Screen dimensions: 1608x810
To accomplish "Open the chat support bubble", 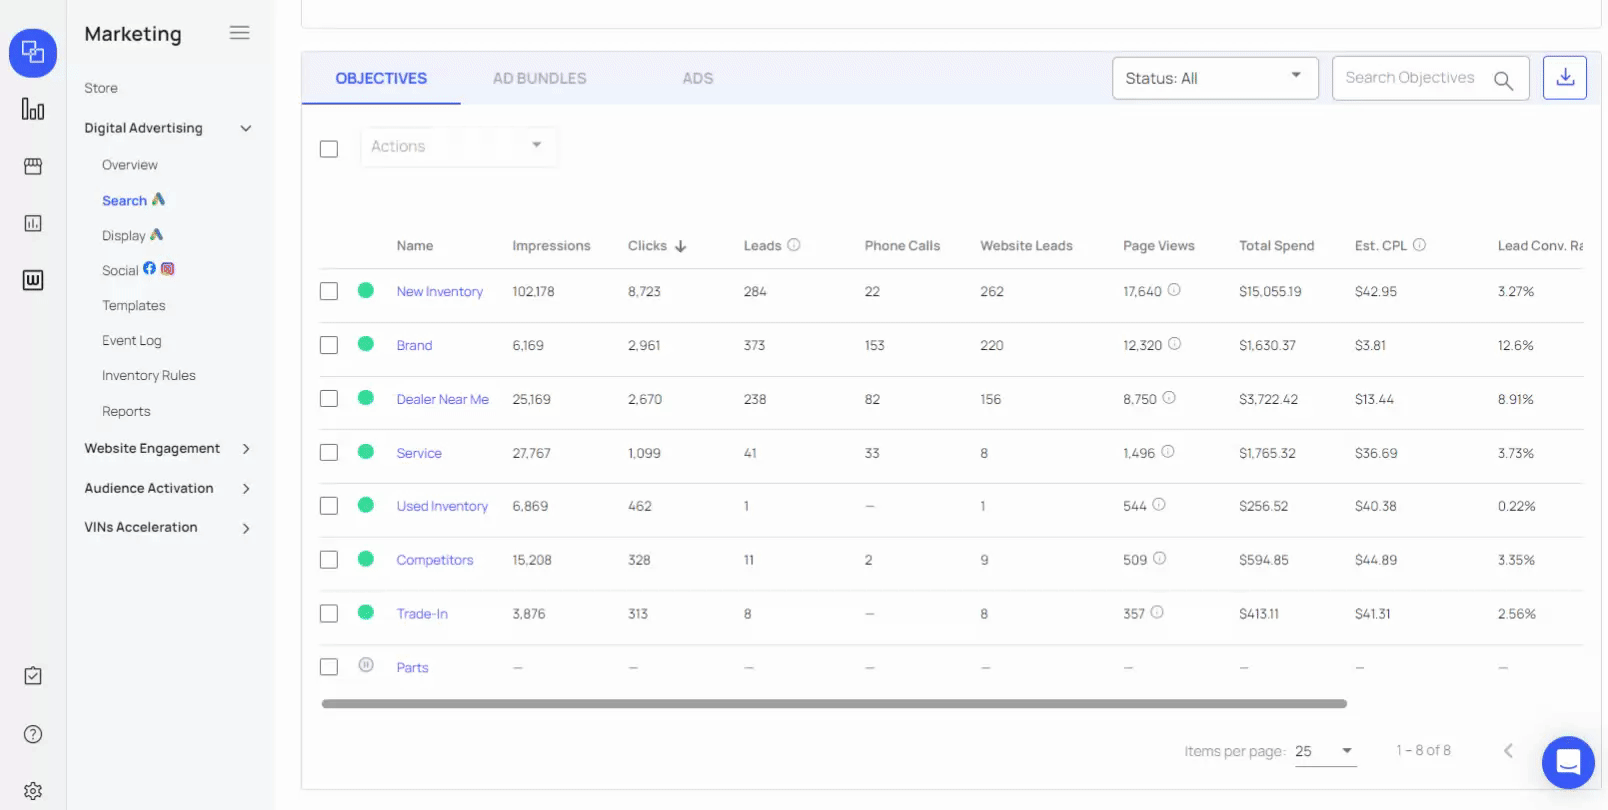I will [x=1567, y=763].
